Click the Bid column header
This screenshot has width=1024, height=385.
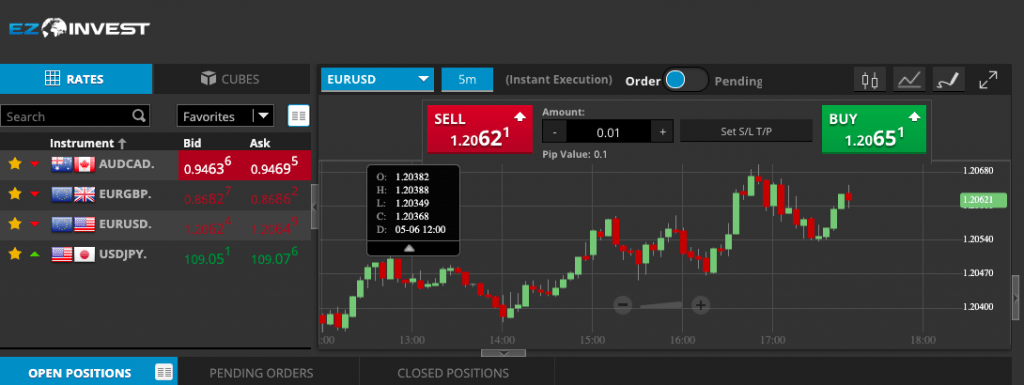point(193,143)
